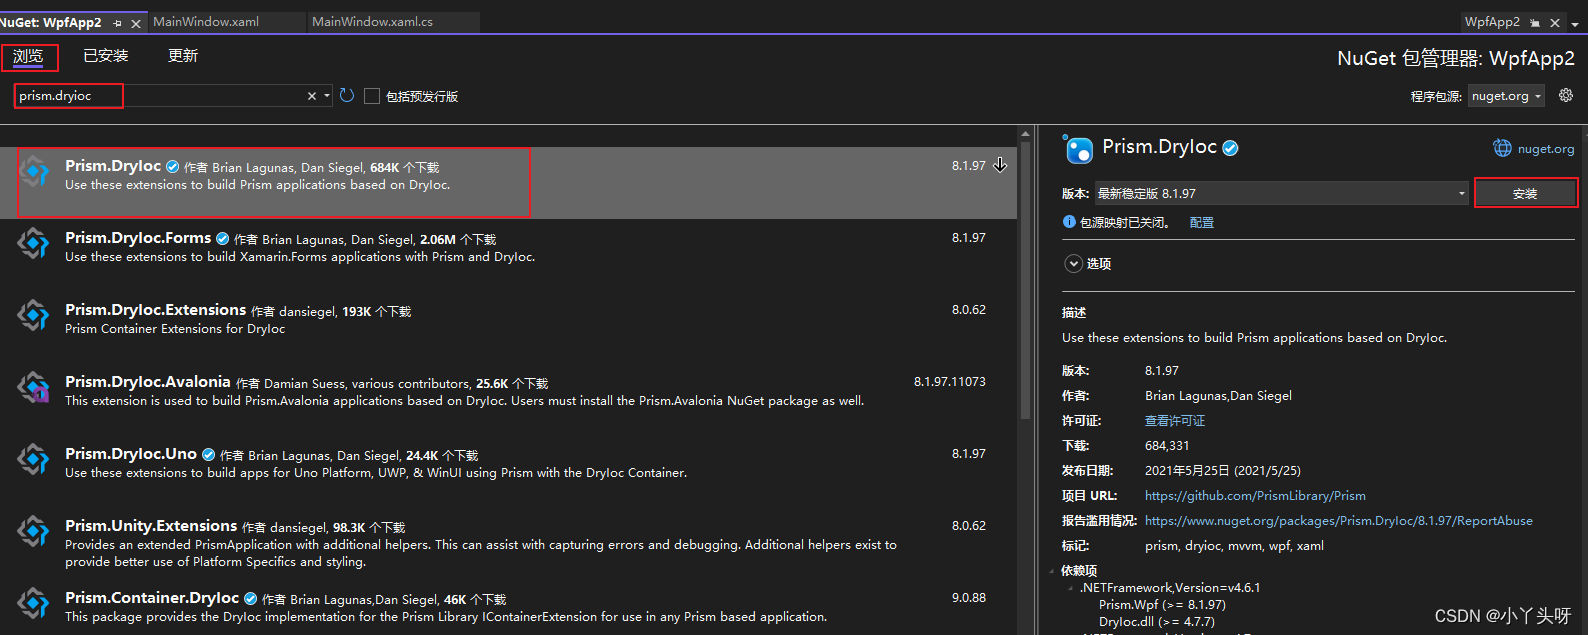The image size is (1588, 635).
Task: Clear the prism.dryioc search text
Action: [312, 96]
